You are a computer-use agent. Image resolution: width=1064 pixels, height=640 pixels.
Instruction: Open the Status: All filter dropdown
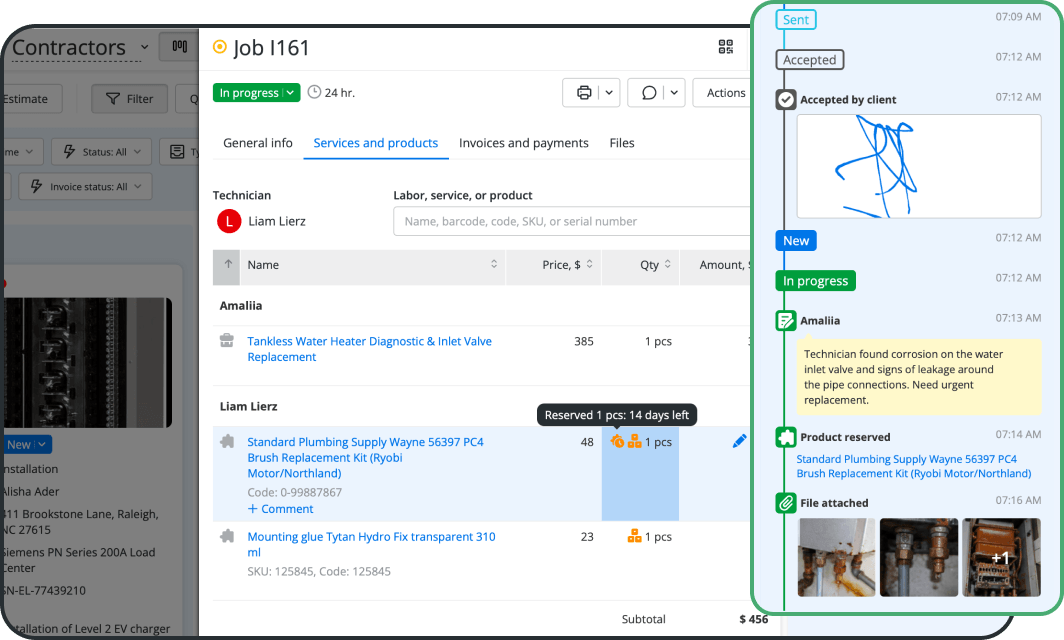click(102, 152)
